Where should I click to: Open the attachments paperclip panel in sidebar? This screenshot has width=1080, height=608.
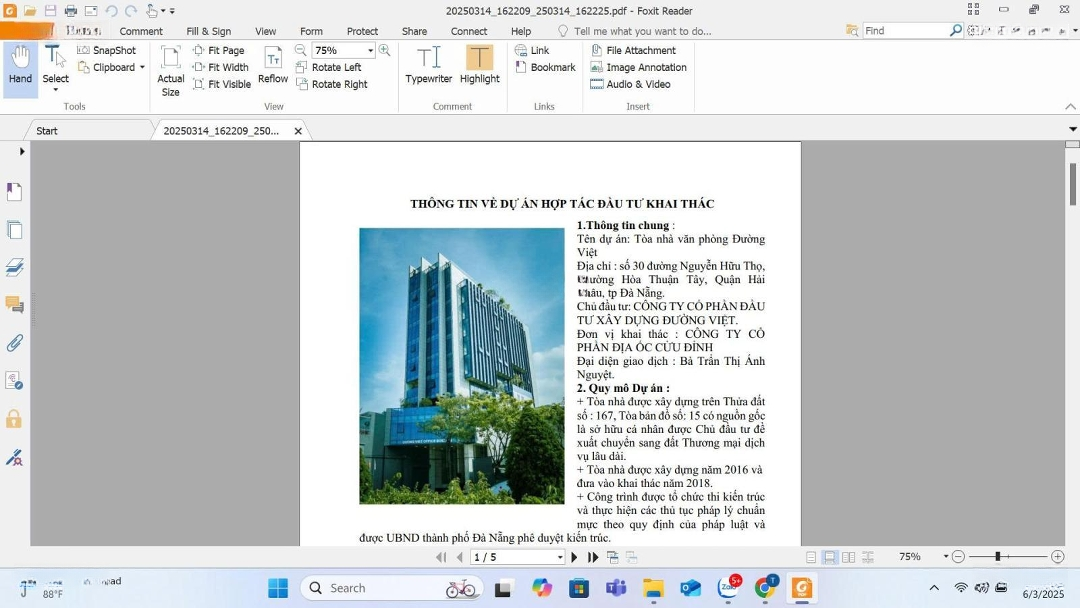pos(14,343)
